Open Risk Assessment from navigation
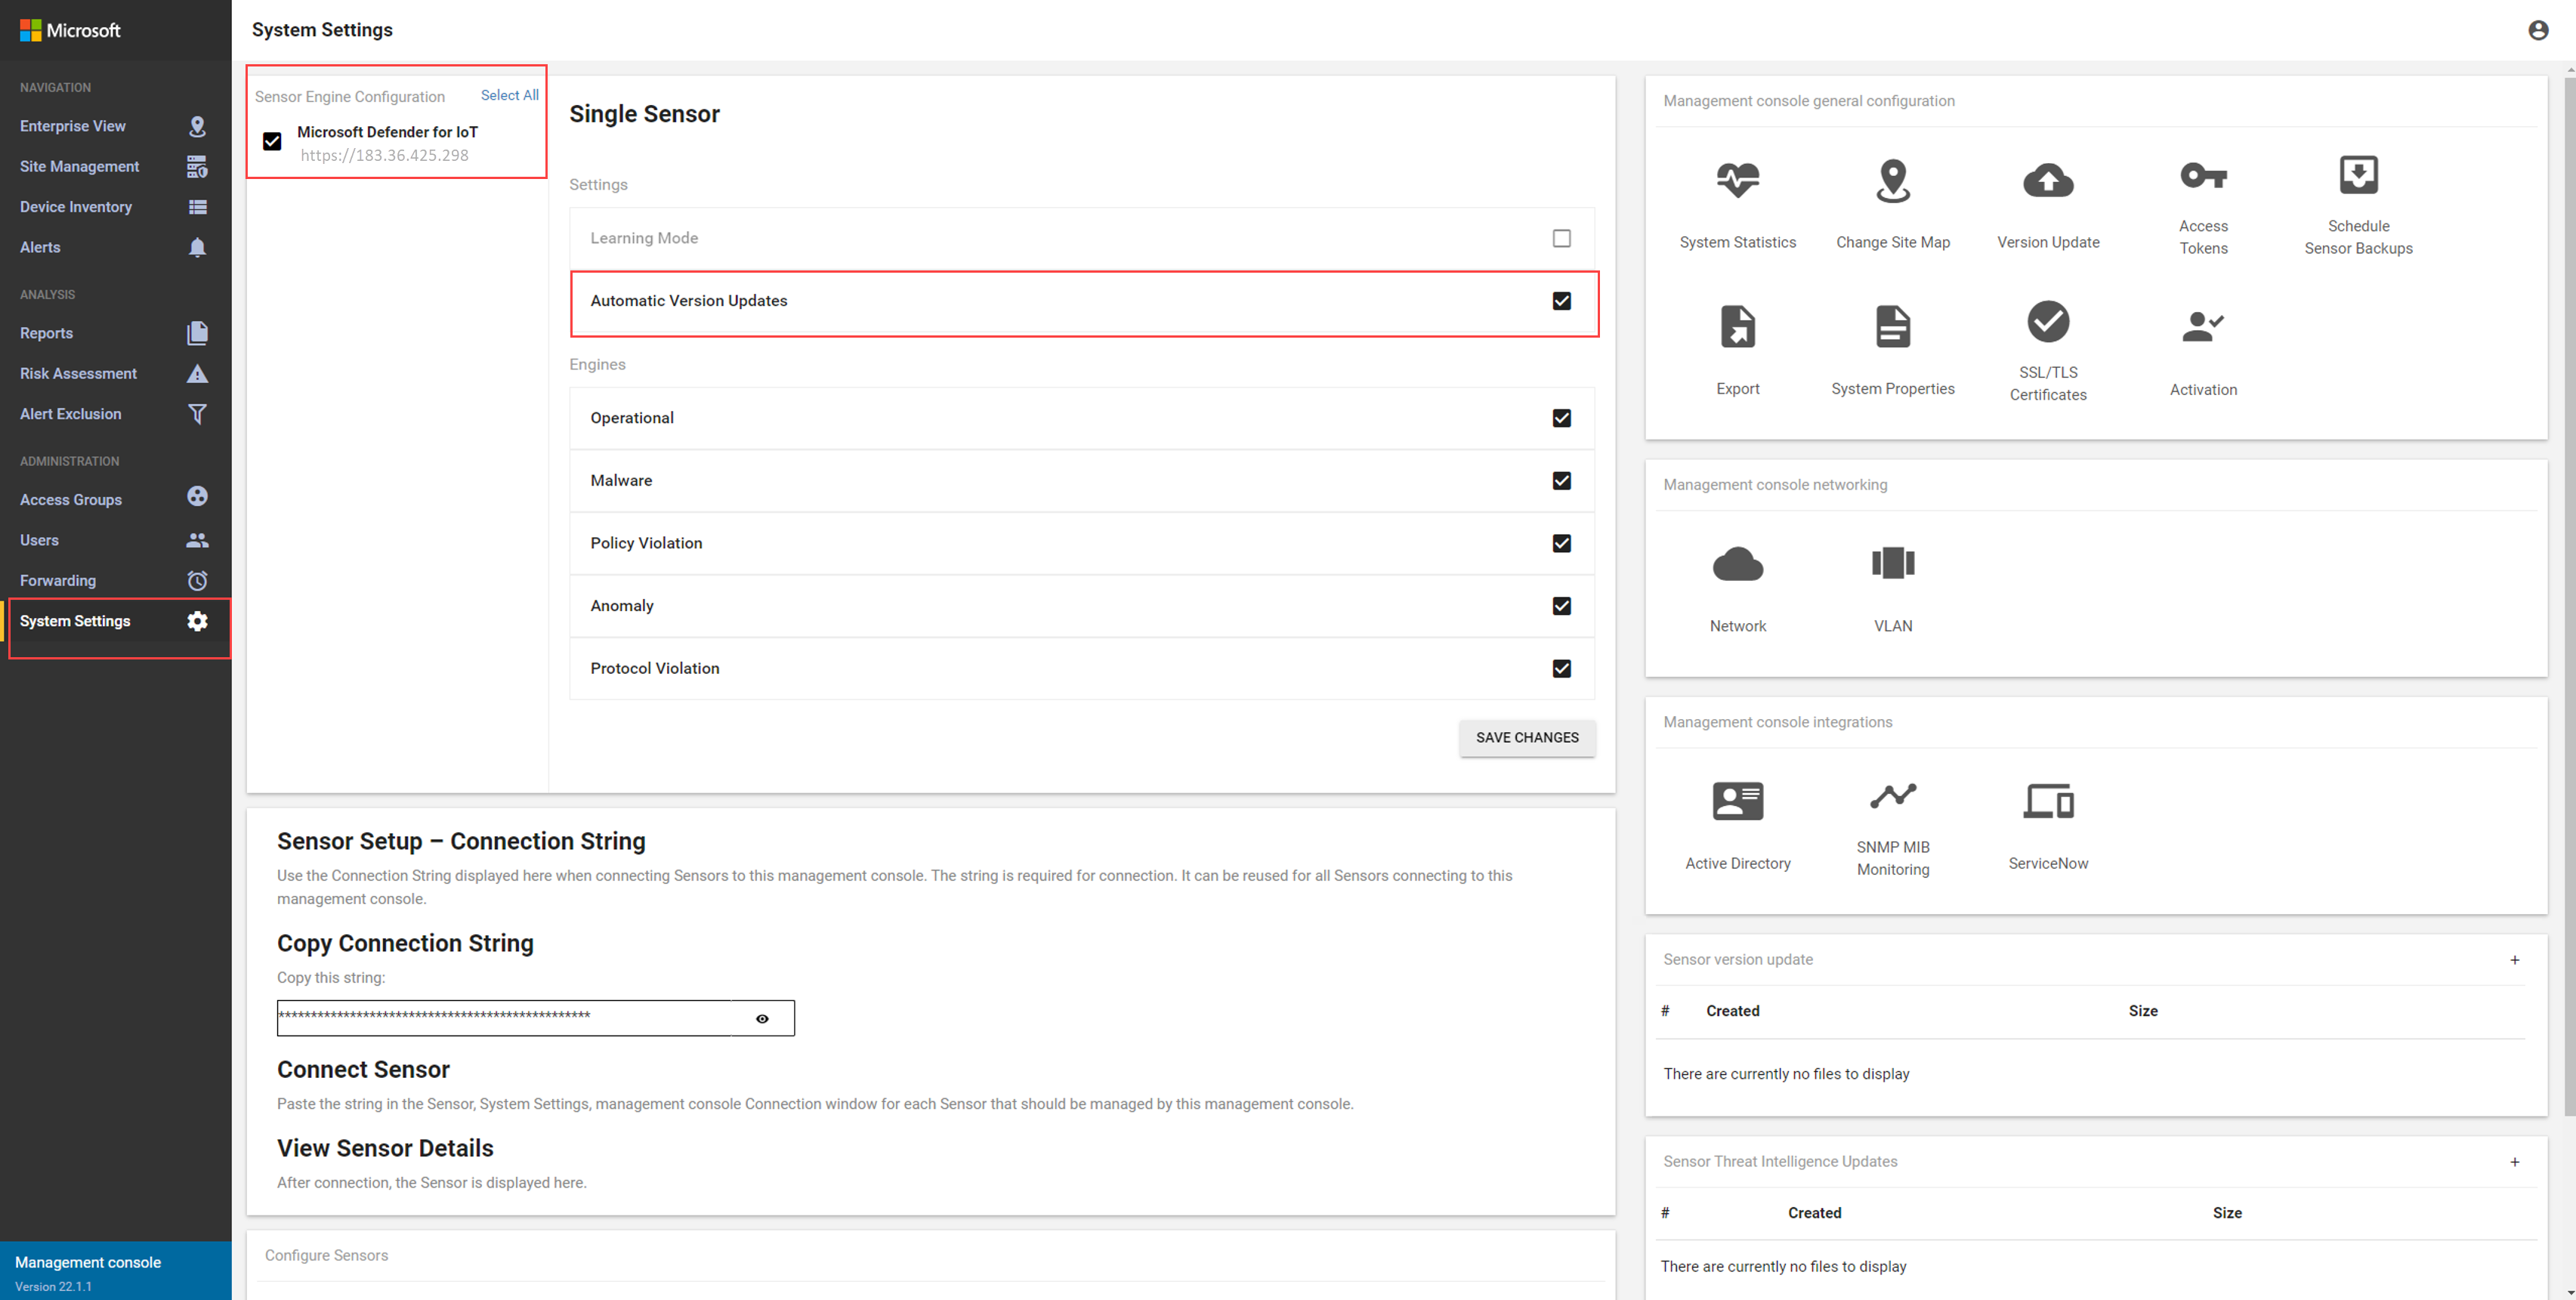This screenshot has width=2576, height=1300. click(x=78, y=374)
